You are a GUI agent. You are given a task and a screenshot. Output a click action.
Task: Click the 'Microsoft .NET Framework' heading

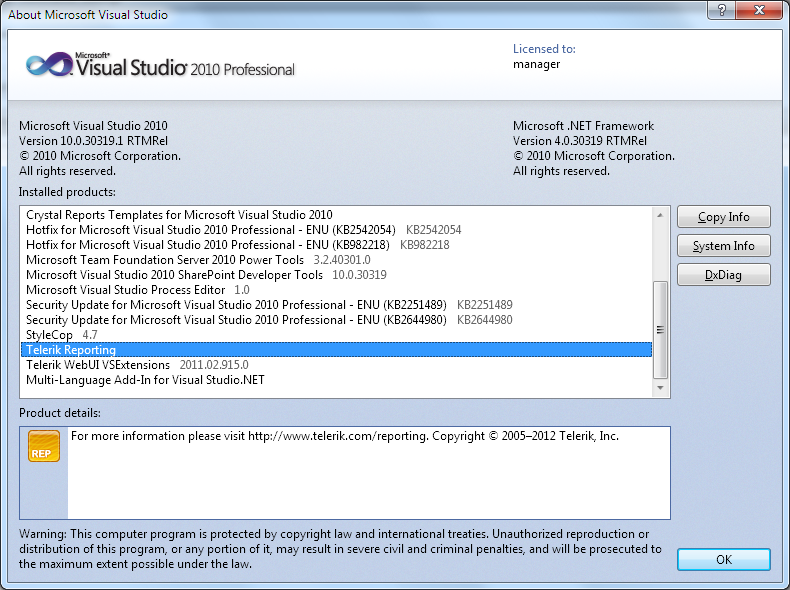pos(583,126)
